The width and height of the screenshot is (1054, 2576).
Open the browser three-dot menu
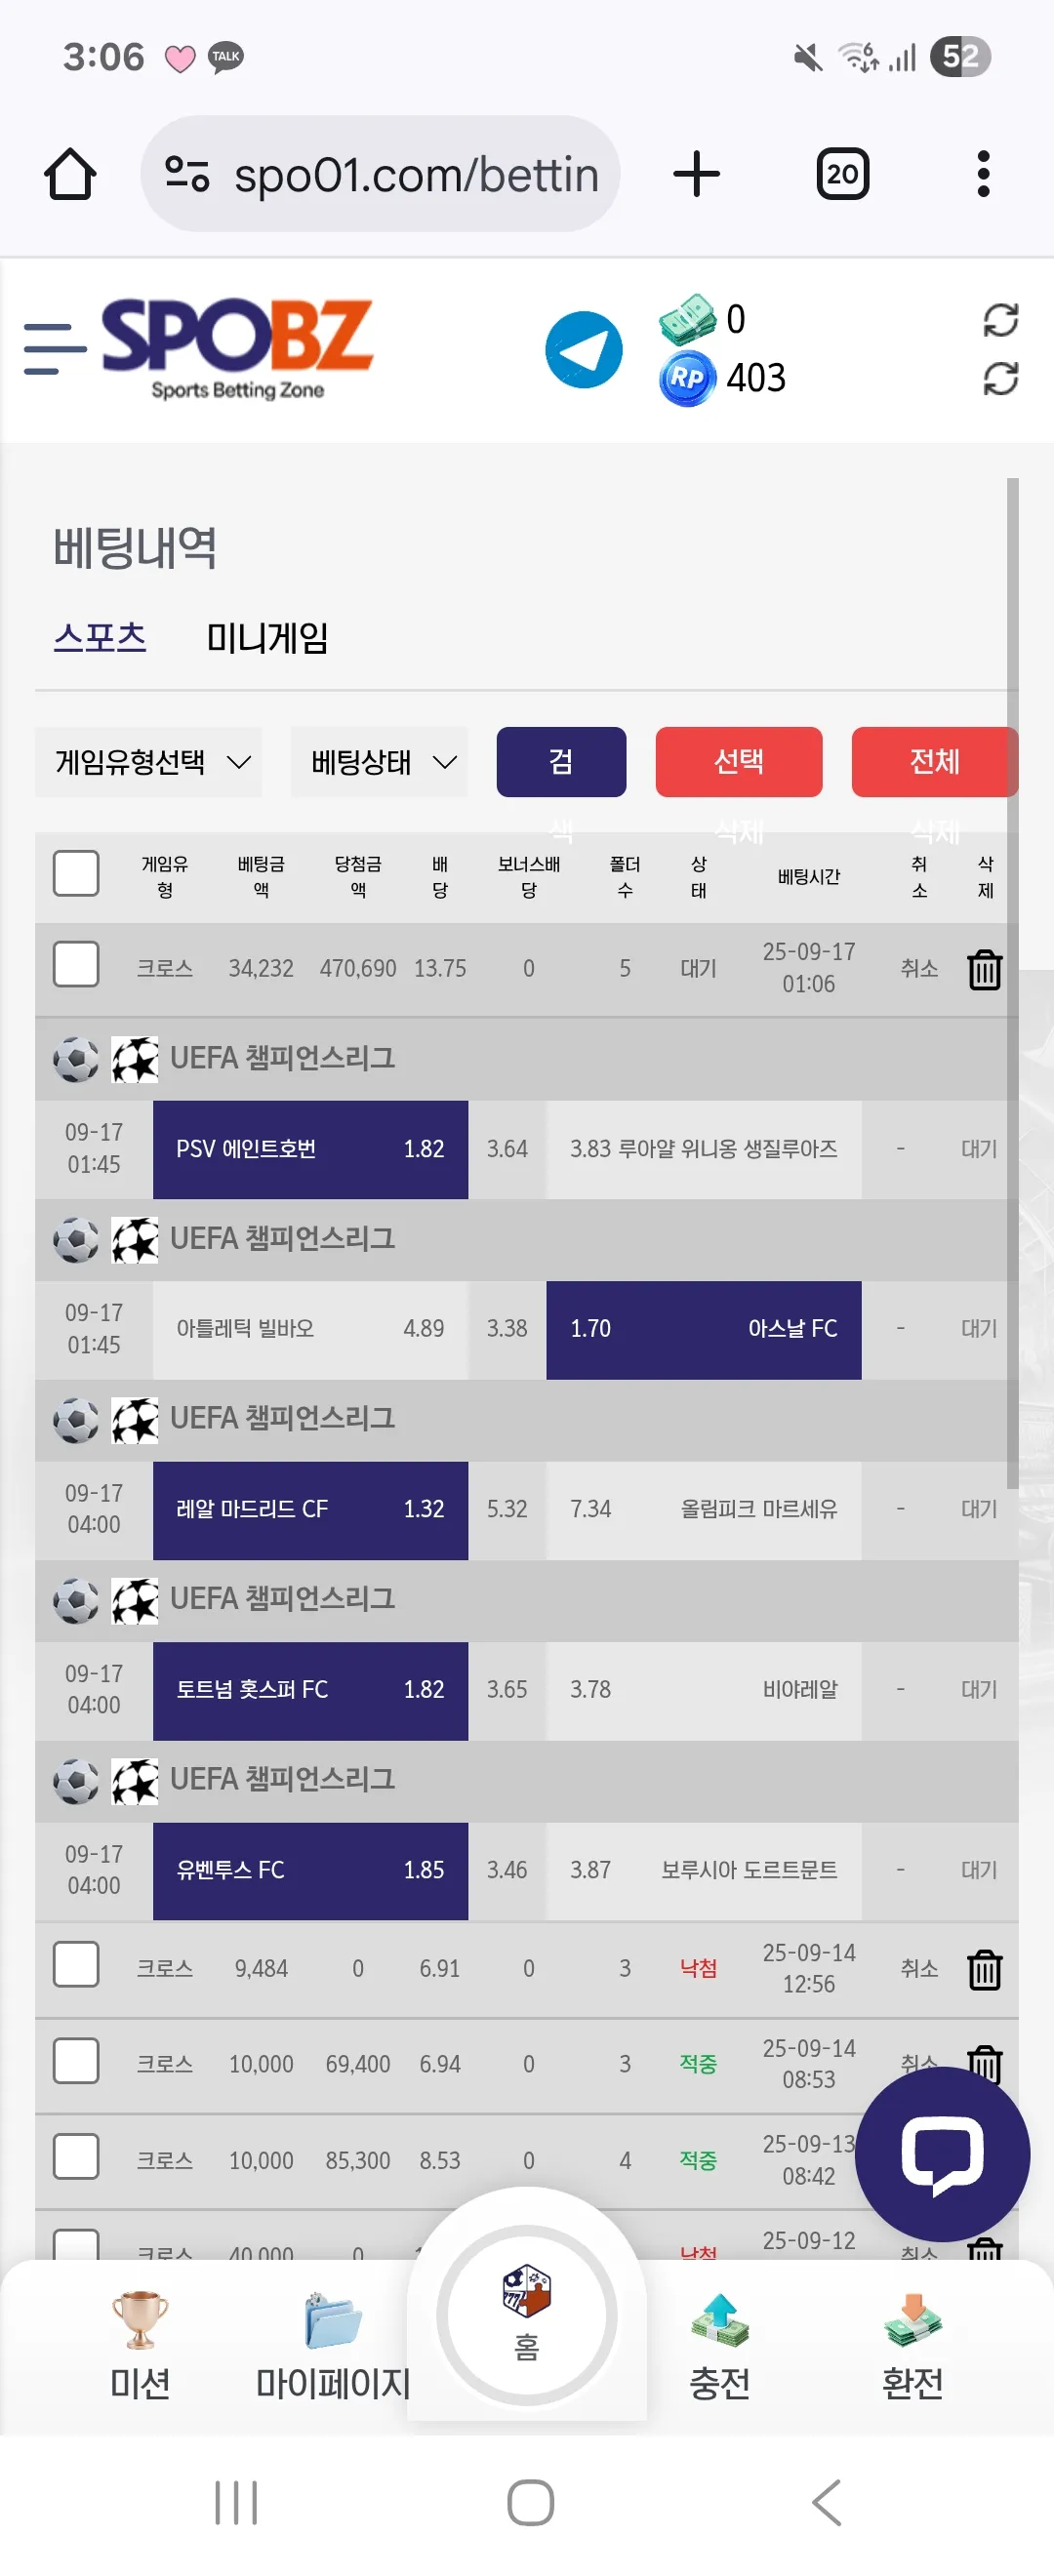click(983, 174)
